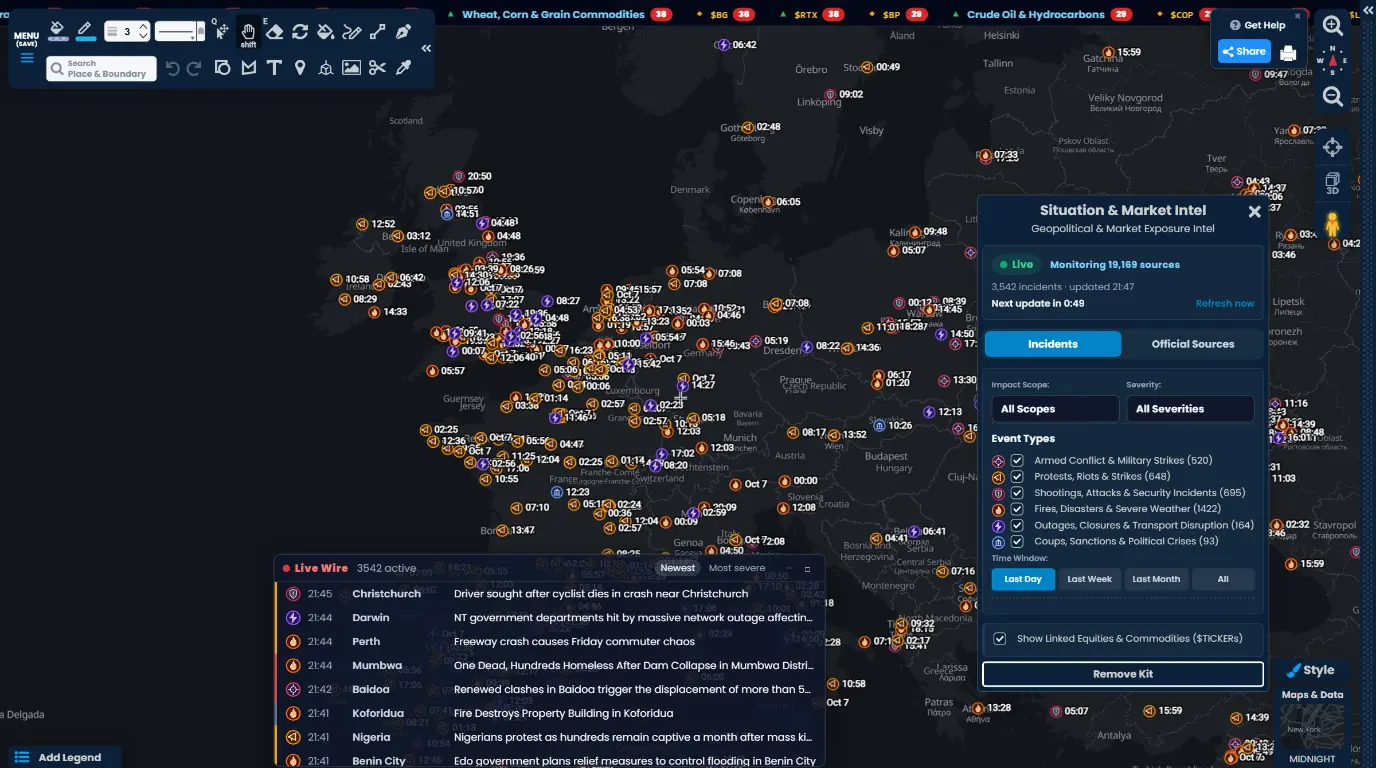The image size is (1376, 768).
Task: Select the Incidents tab
Action: point(1053,344)
